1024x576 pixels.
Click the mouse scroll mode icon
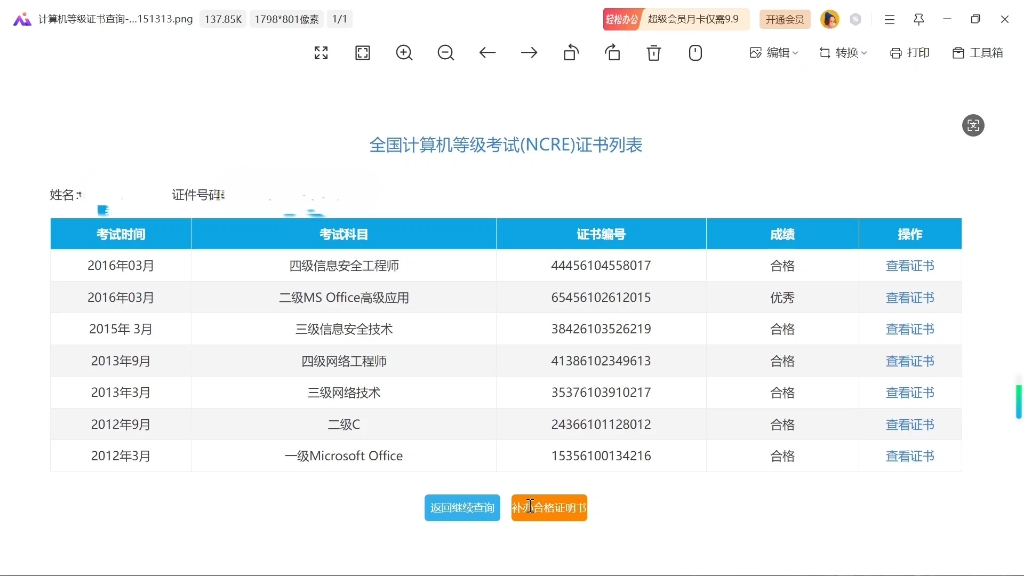(x=696, y=53)
